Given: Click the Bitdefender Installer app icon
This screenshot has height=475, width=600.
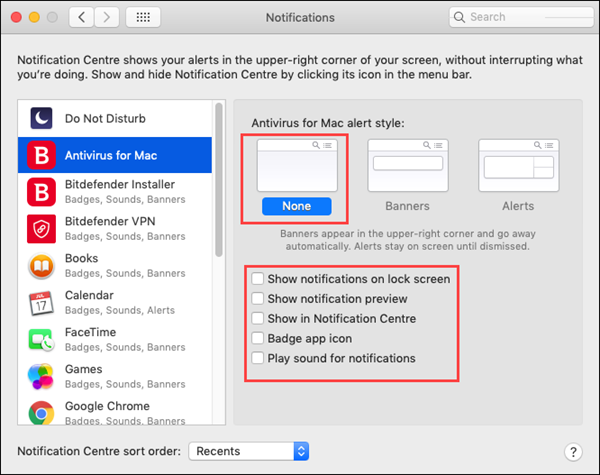Looking at the screenshot, I should pos(41,192).
